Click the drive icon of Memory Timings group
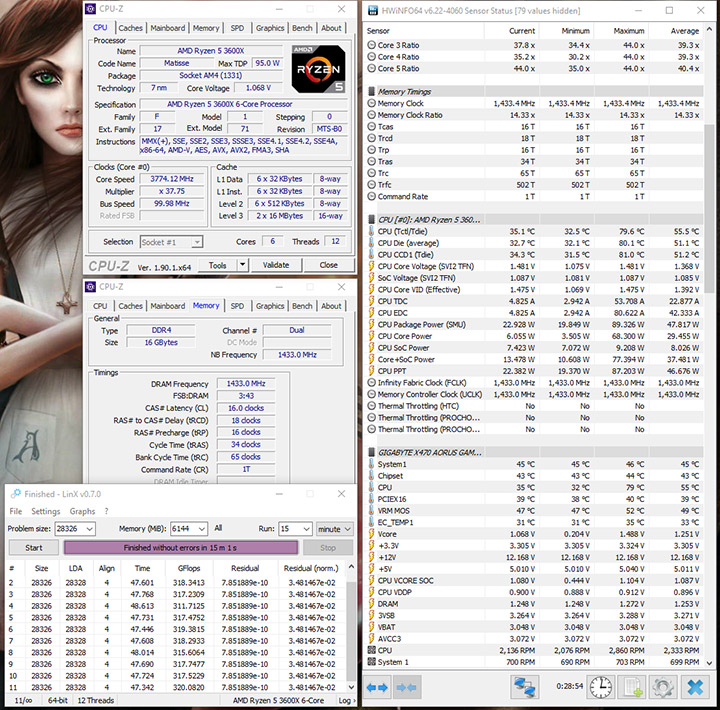The height and width of the screenshot is (710, 720). [372, 91]
